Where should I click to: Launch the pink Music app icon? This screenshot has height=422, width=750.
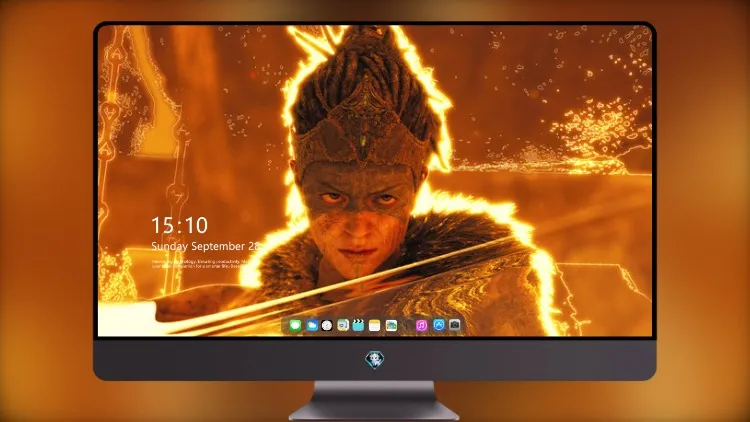(421, 326)
